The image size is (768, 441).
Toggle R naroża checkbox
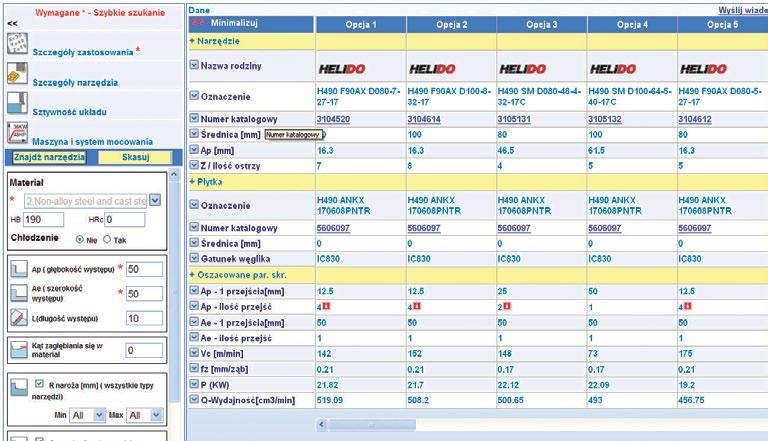pyautogui.click(x=39, y=384)
